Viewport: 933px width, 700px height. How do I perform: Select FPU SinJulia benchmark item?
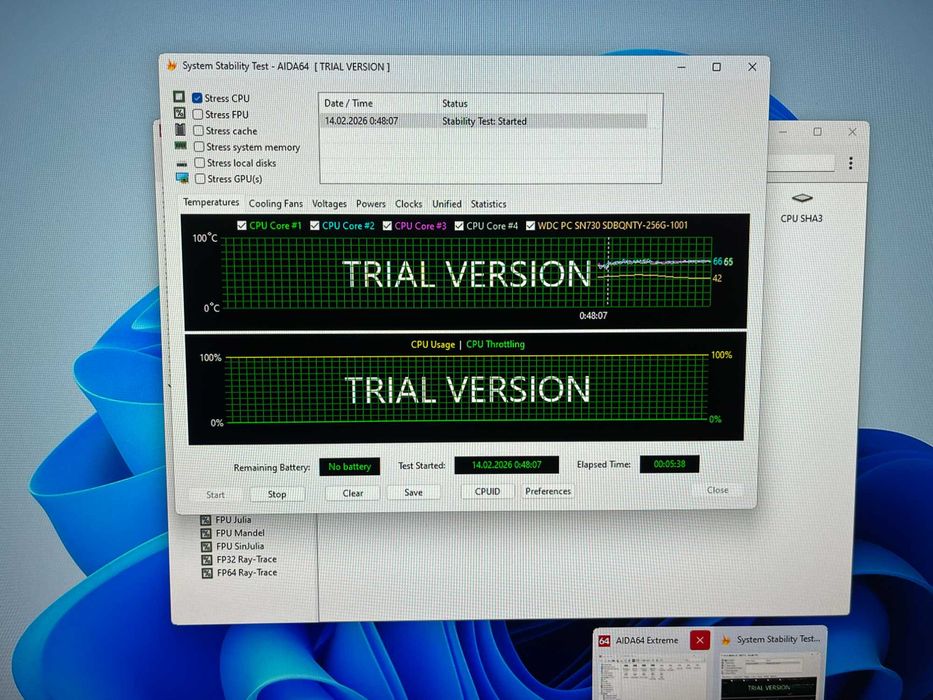click(x=240, y=546)
